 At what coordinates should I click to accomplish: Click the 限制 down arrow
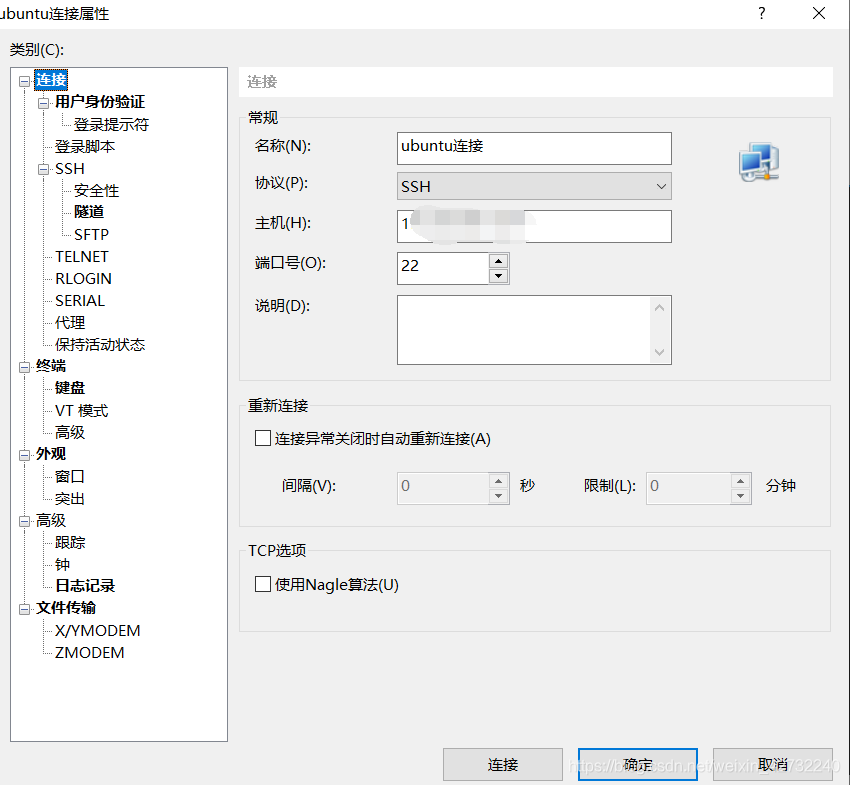point(740,496)
